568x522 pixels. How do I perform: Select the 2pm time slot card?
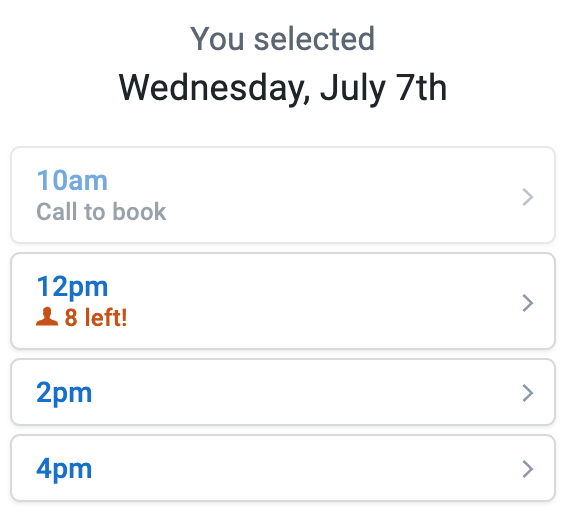tap(283, 392)
